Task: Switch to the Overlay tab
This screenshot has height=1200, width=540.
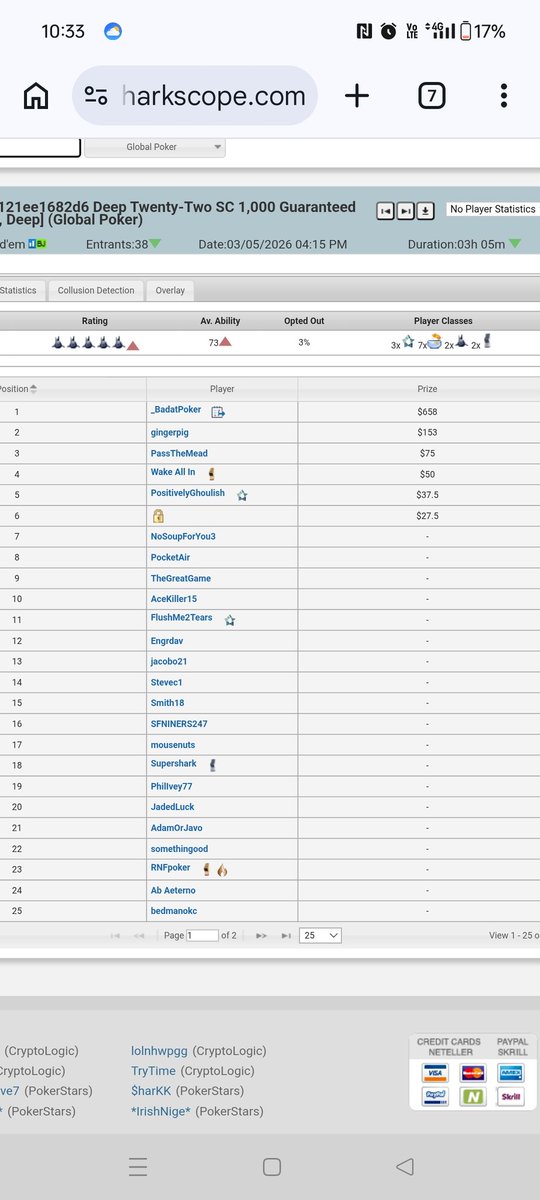Action: [x=170, y=290]
